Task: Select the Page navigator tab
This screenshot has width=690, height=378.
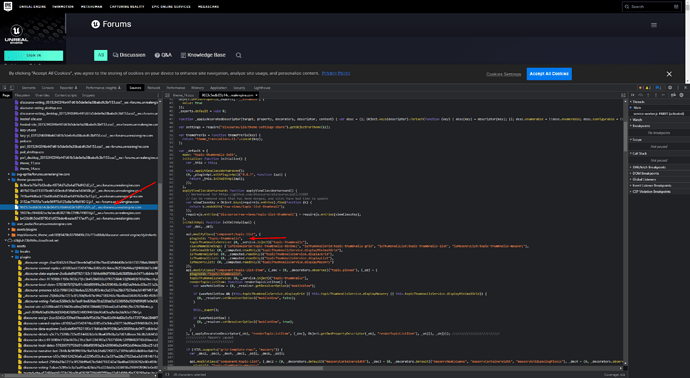Action: 6,95
